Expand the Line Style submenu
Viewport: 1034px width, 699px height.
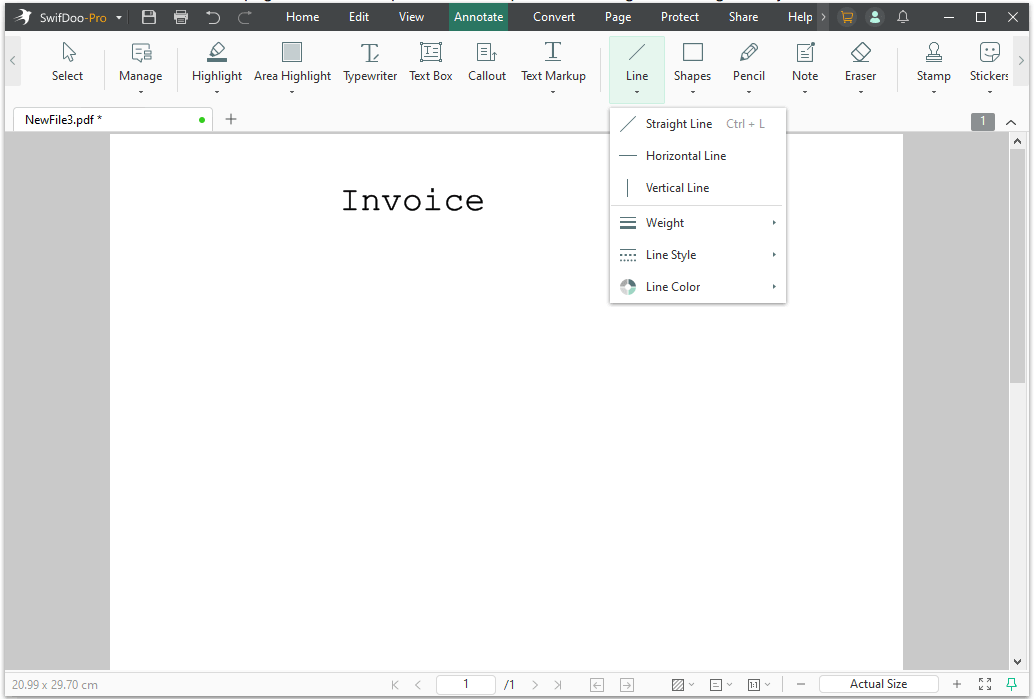pyautogui.click(x=671, y=255)
